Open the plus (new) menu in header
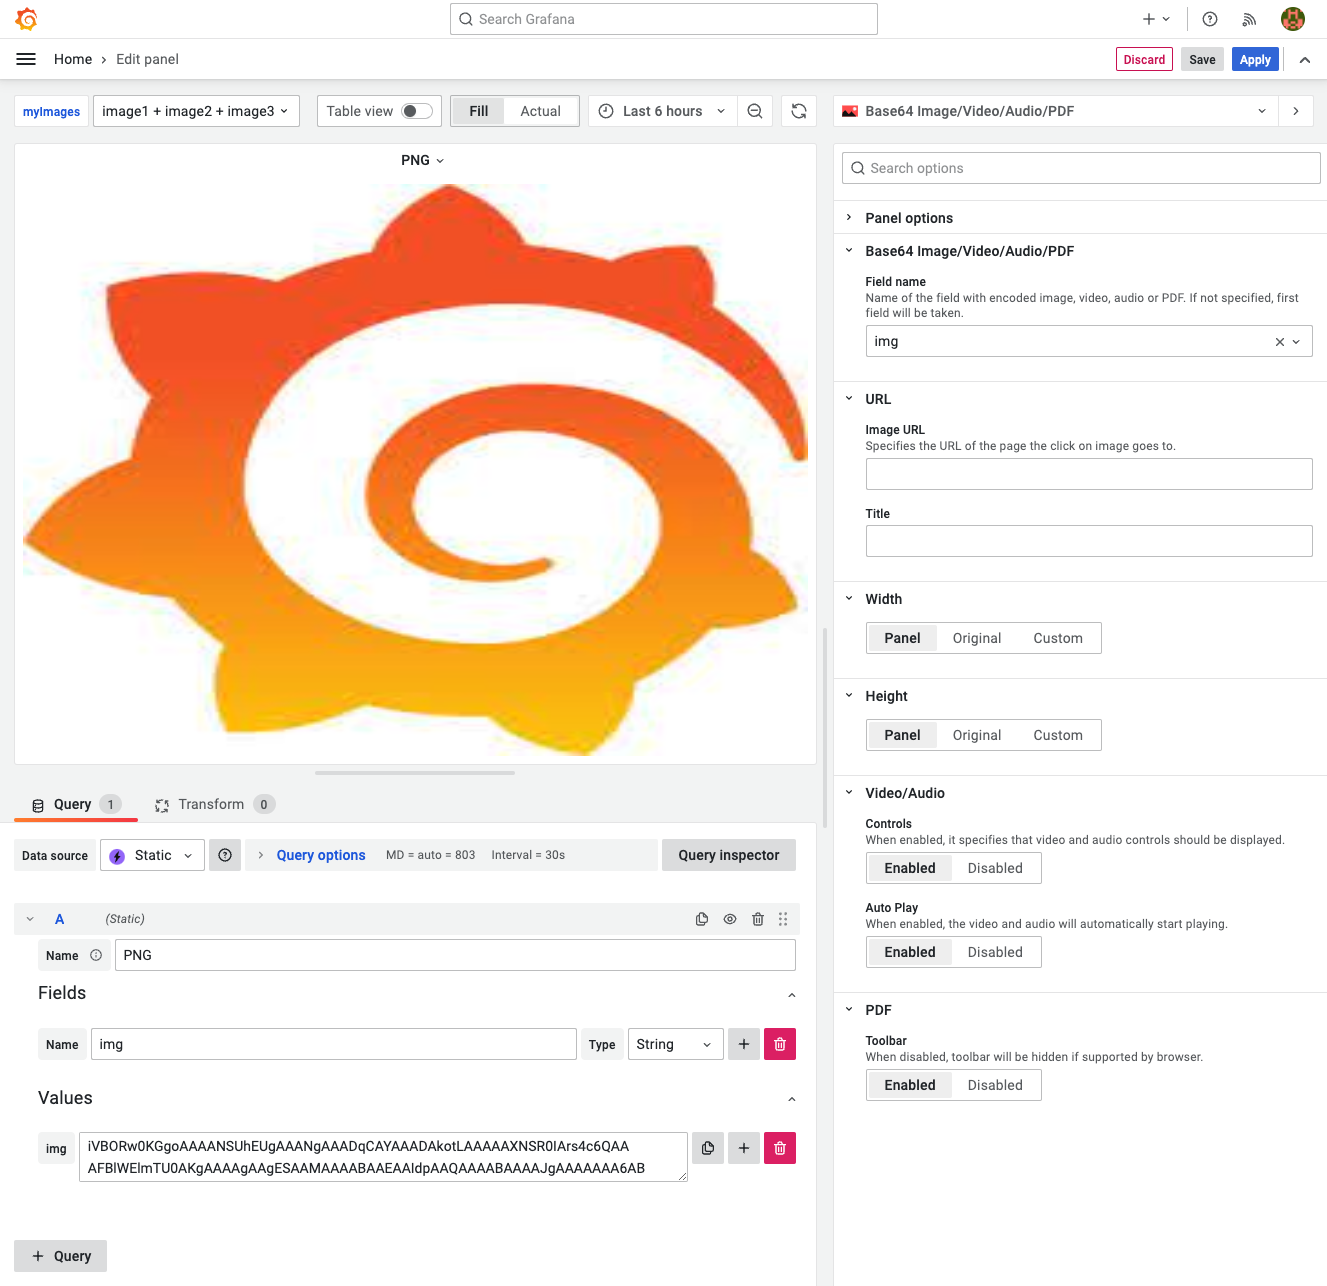The image size is (1327, 1286). pyautogui.click(x=1156, y=19)
